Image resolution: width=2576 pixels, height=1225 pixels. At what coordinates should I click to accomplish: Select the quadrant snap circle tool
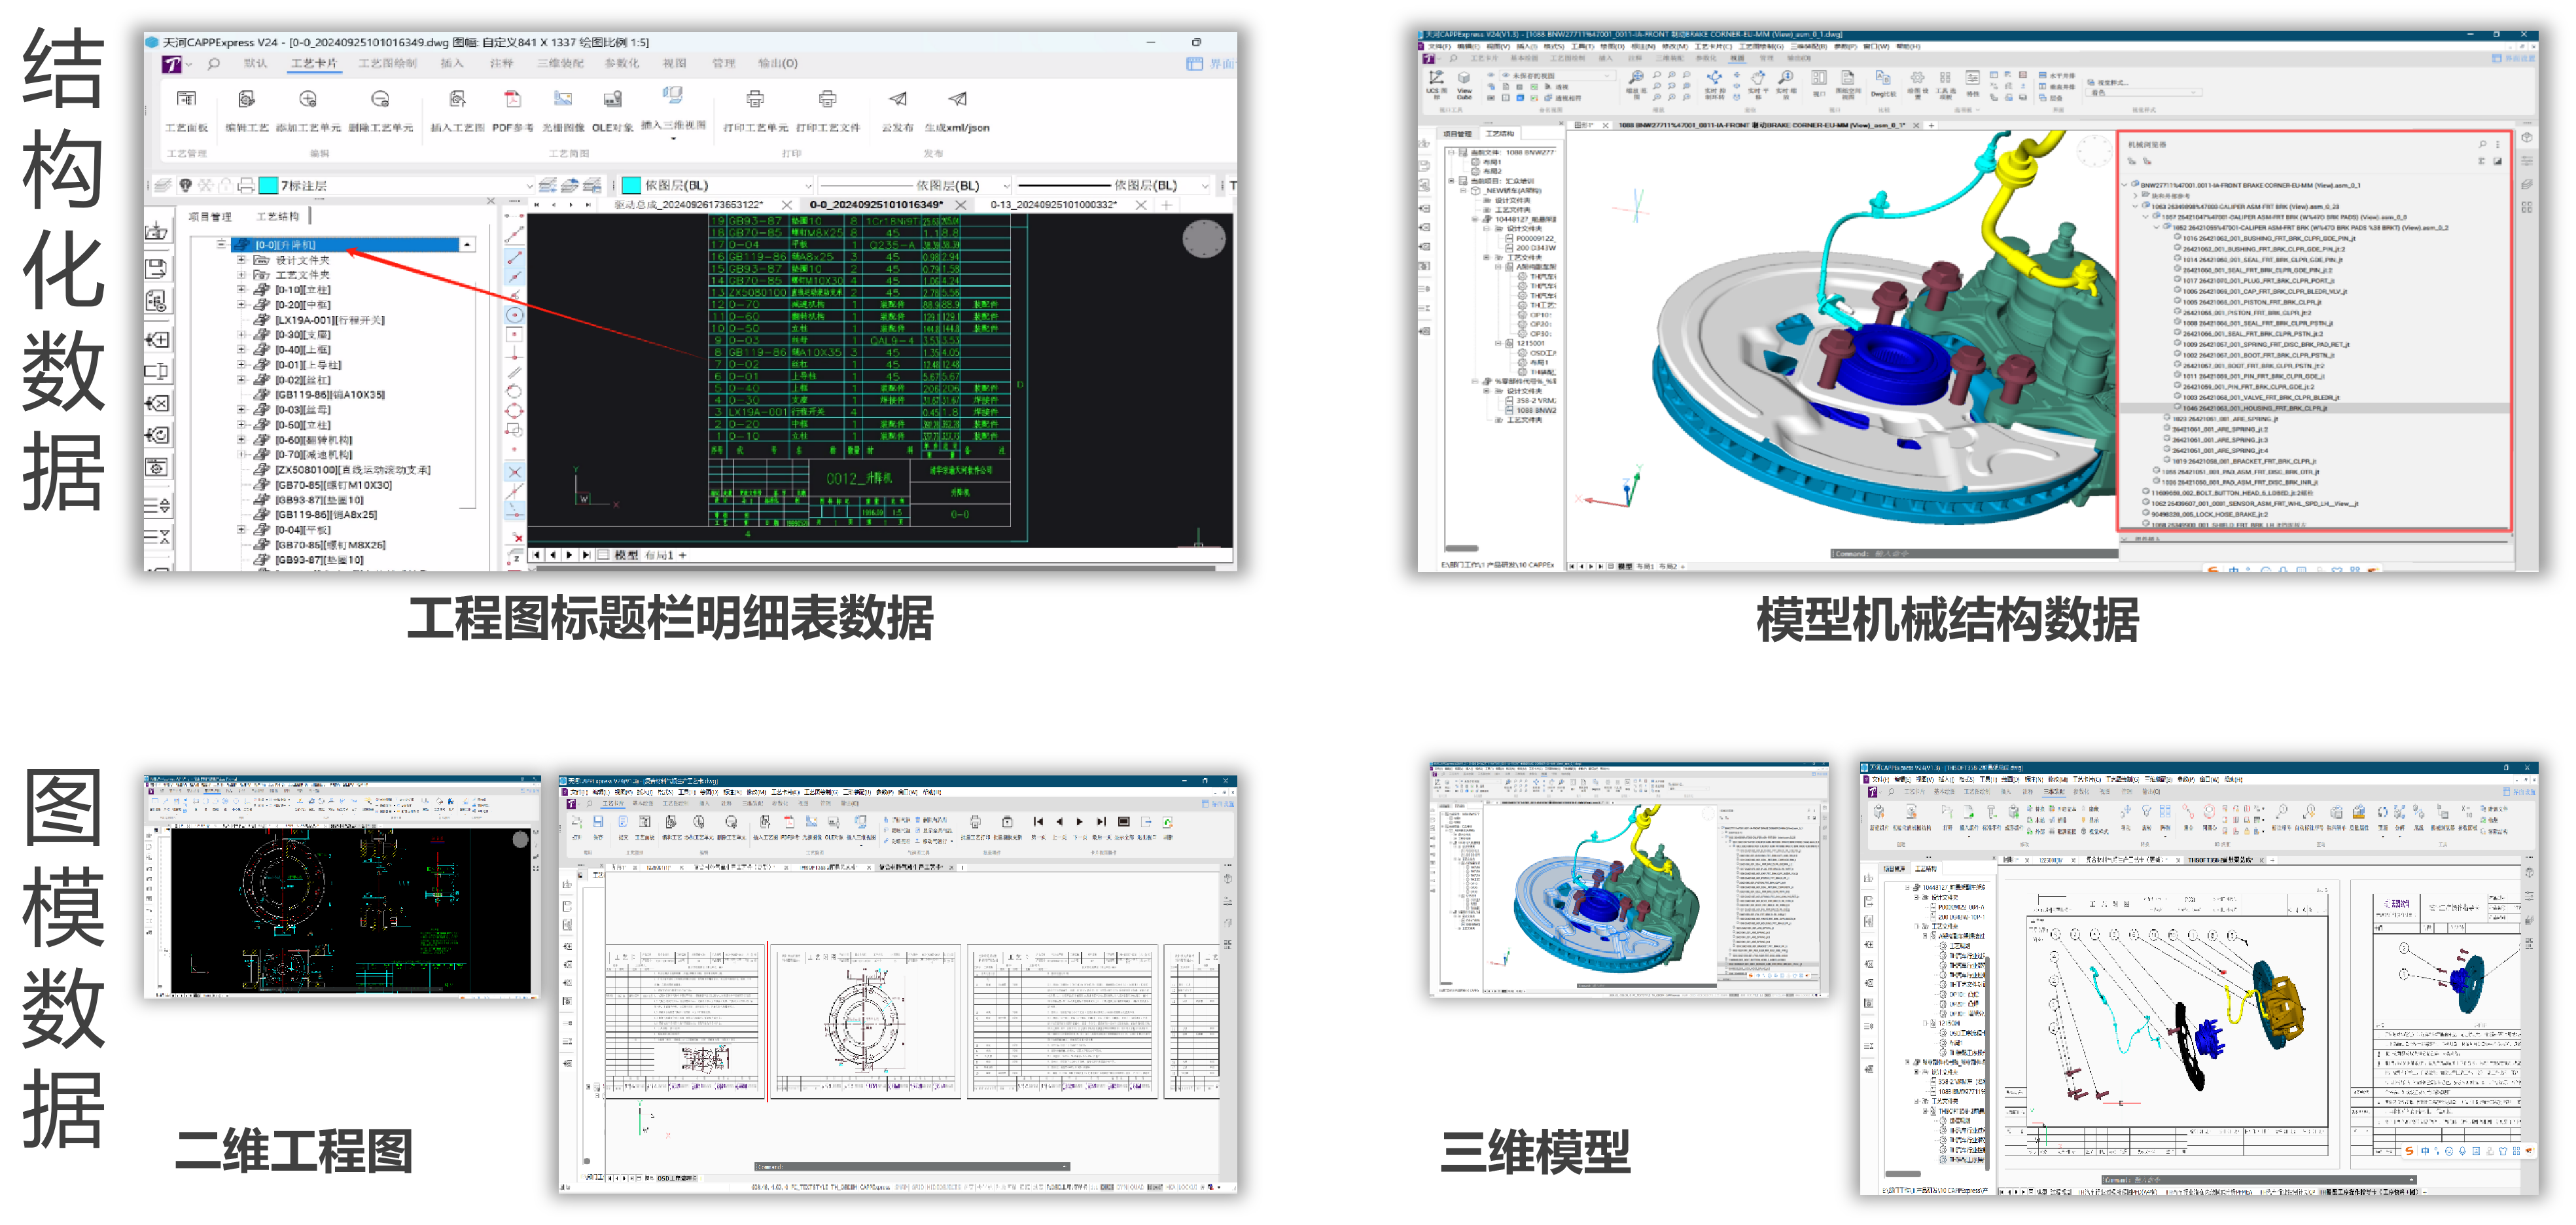(514, 411)
